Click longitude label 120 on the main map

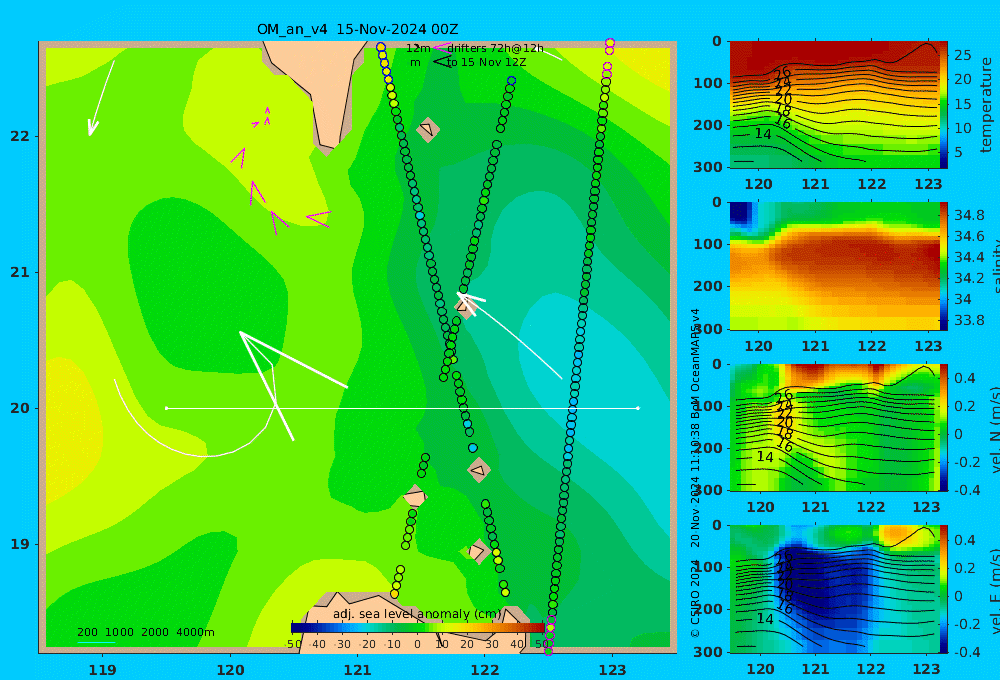230,670
